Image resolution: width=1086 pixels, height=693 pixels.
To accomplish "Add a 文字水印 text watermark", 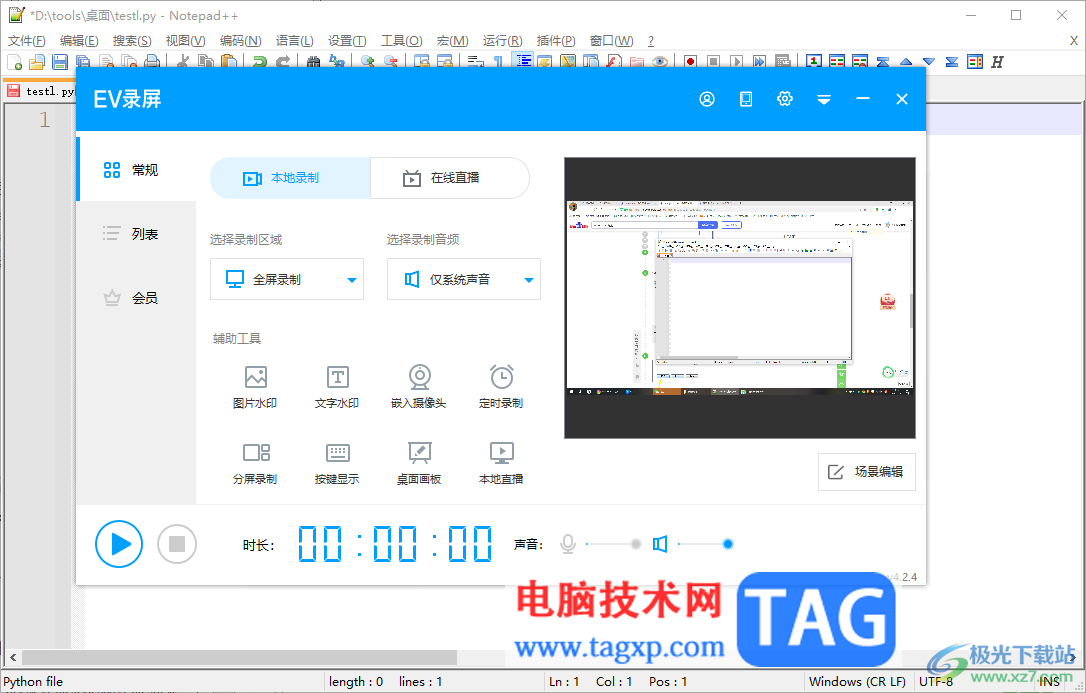I will [x=337, y=387].
